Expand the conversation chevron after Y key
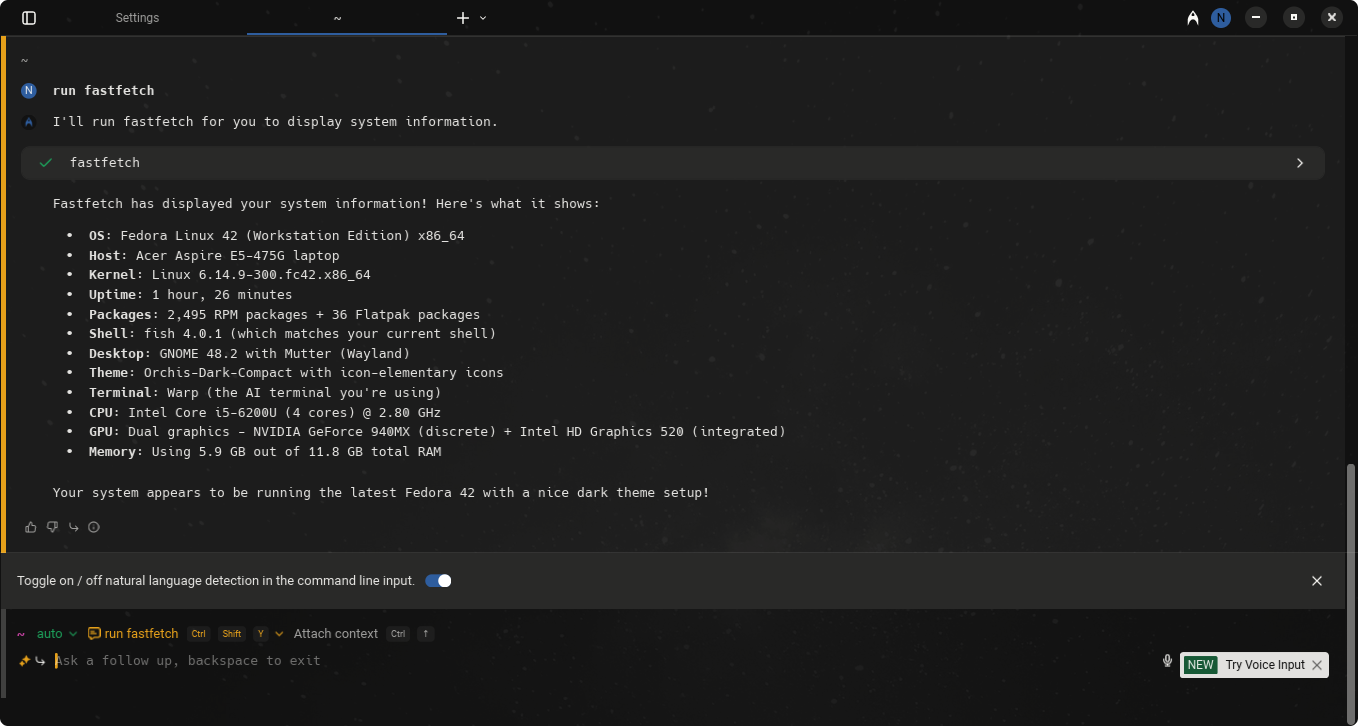The width and height of the screenshot is (1358, 726). pos(279,634)
